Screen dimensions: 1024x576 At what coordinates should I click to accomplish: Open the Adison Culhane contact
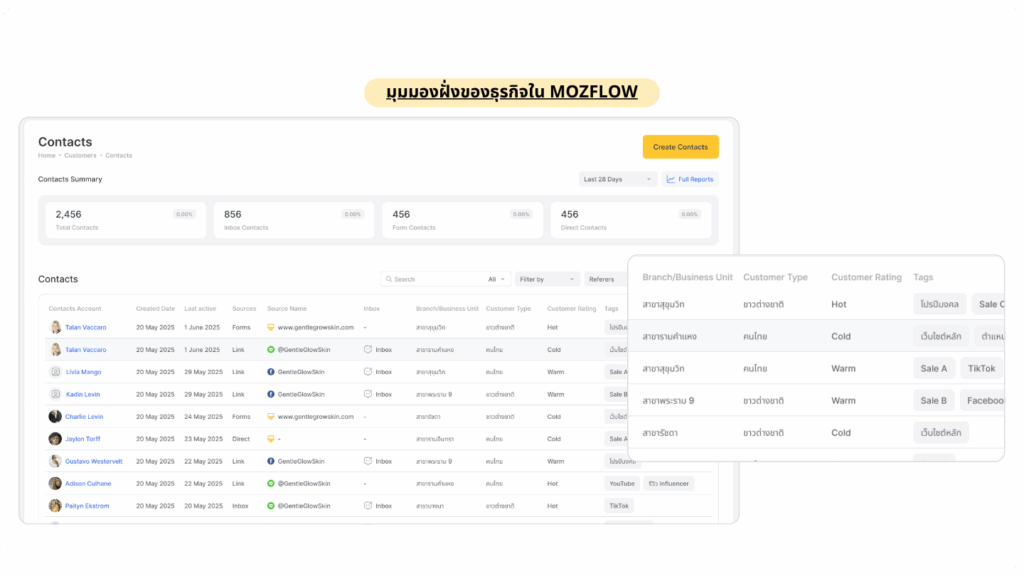point(88,483)
